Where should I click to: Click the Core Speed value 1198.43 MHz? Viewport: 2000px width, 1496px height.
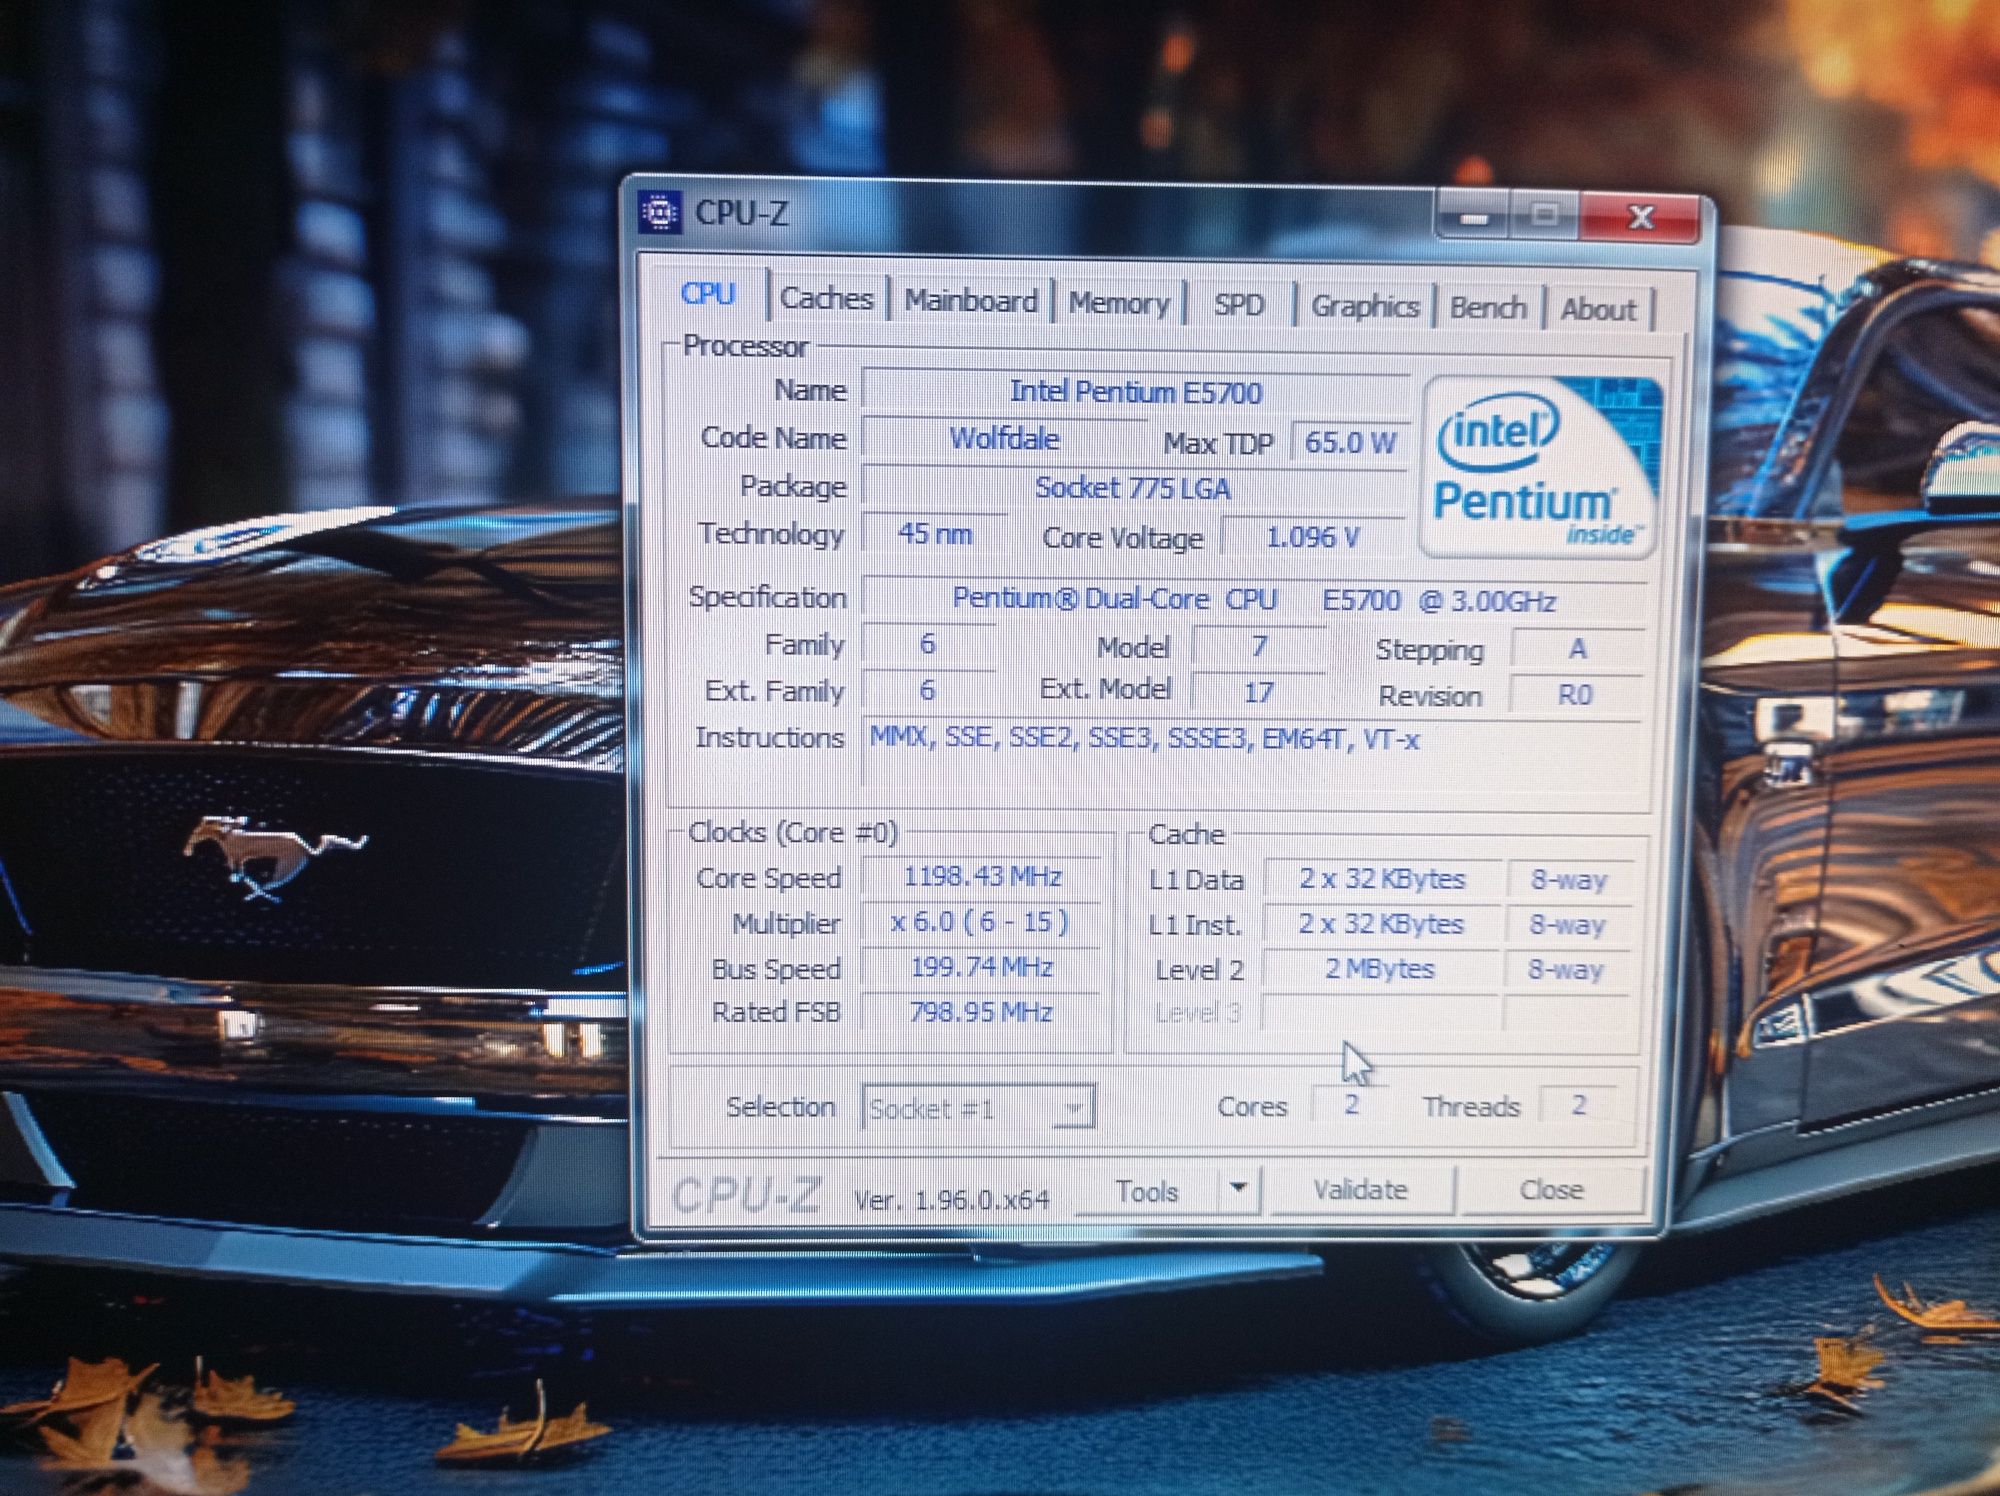pyautogui.click(x=982, y=877)
